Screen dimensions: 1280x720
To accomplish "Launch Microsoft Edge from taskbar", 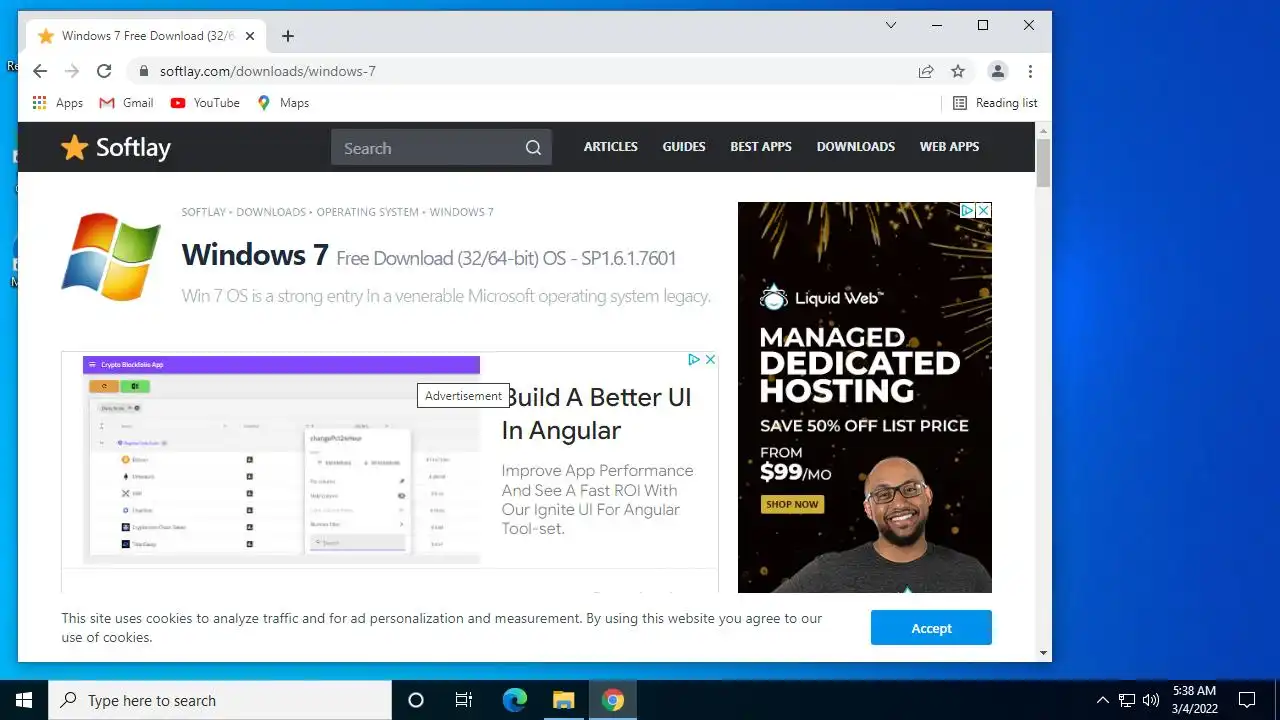I will click(x=514, y=700).
